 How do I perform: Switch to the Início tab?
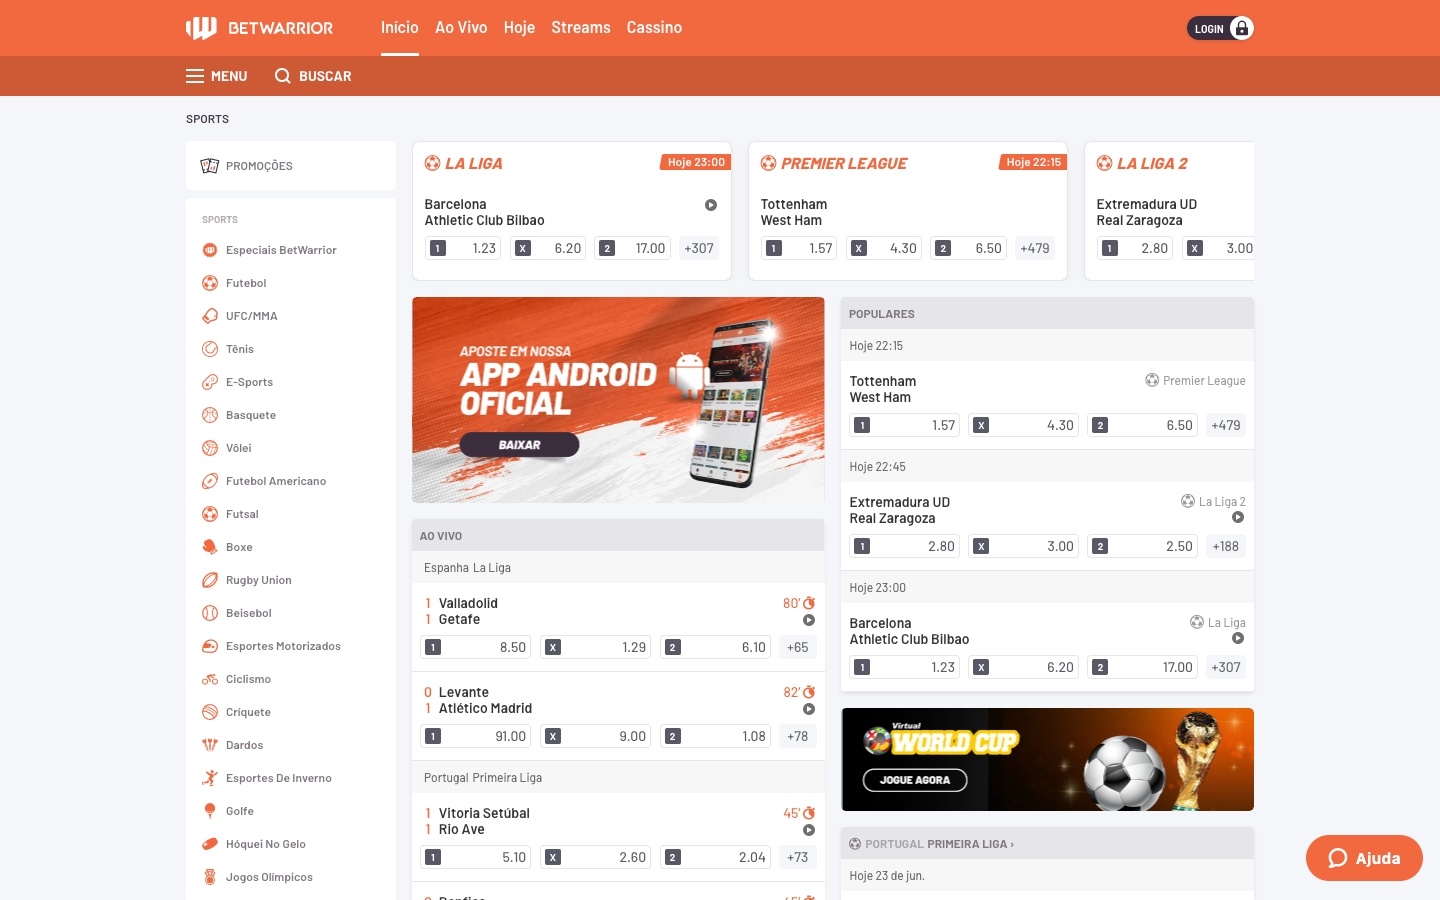[400, 28]
